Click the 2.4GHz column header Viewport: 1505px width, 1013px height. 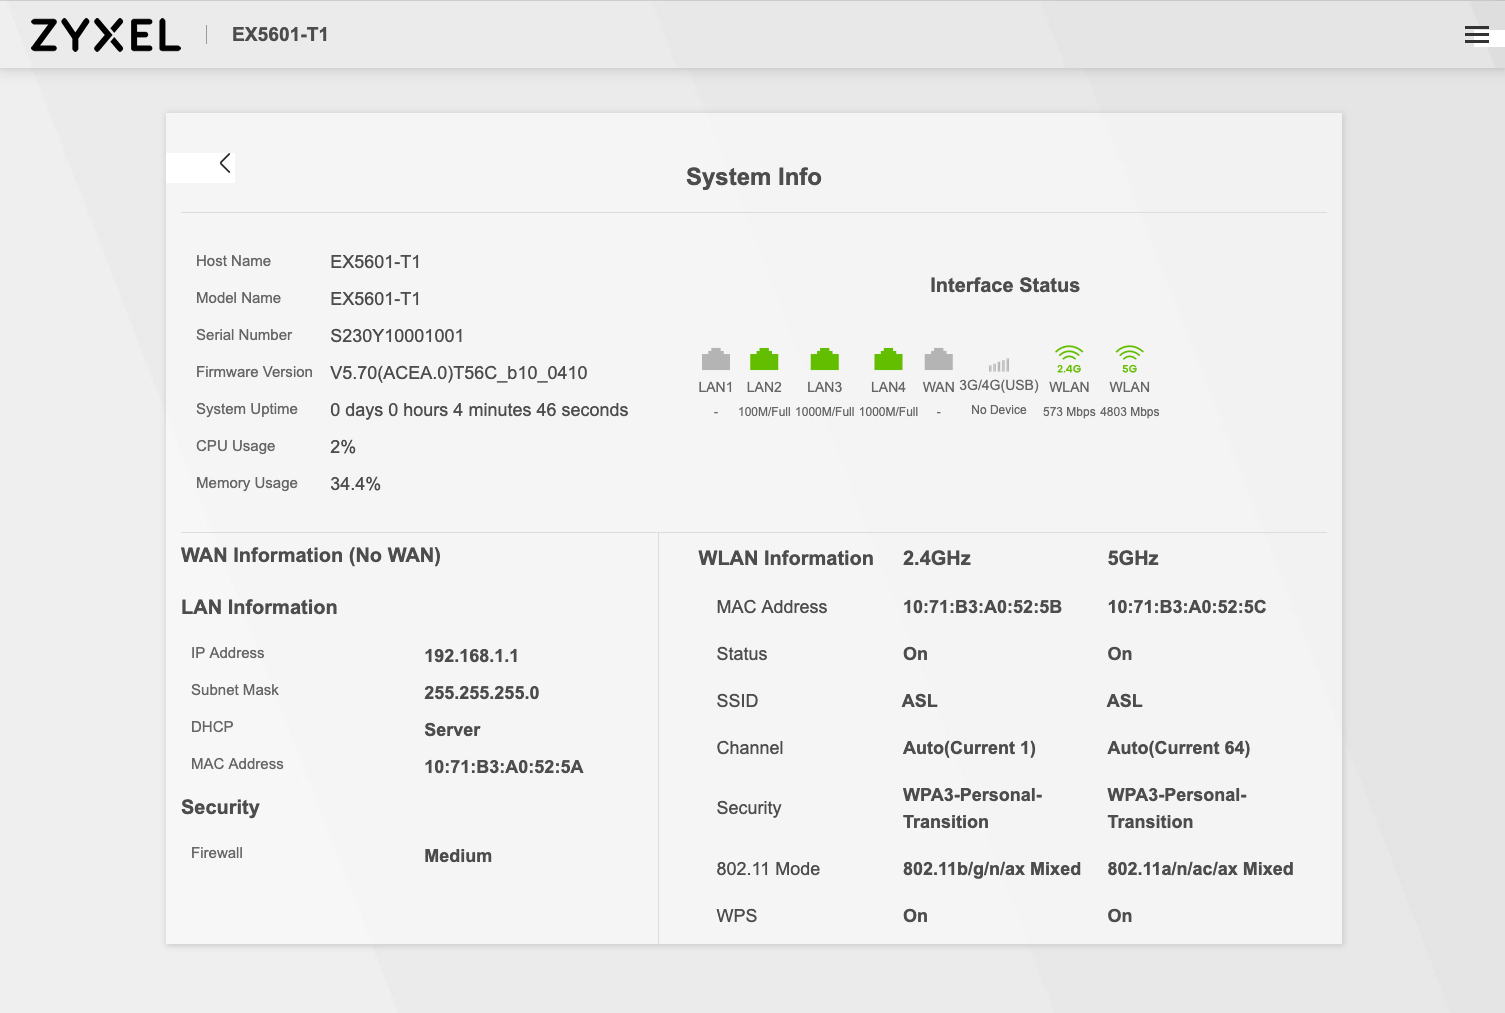(x=937, y=558)
